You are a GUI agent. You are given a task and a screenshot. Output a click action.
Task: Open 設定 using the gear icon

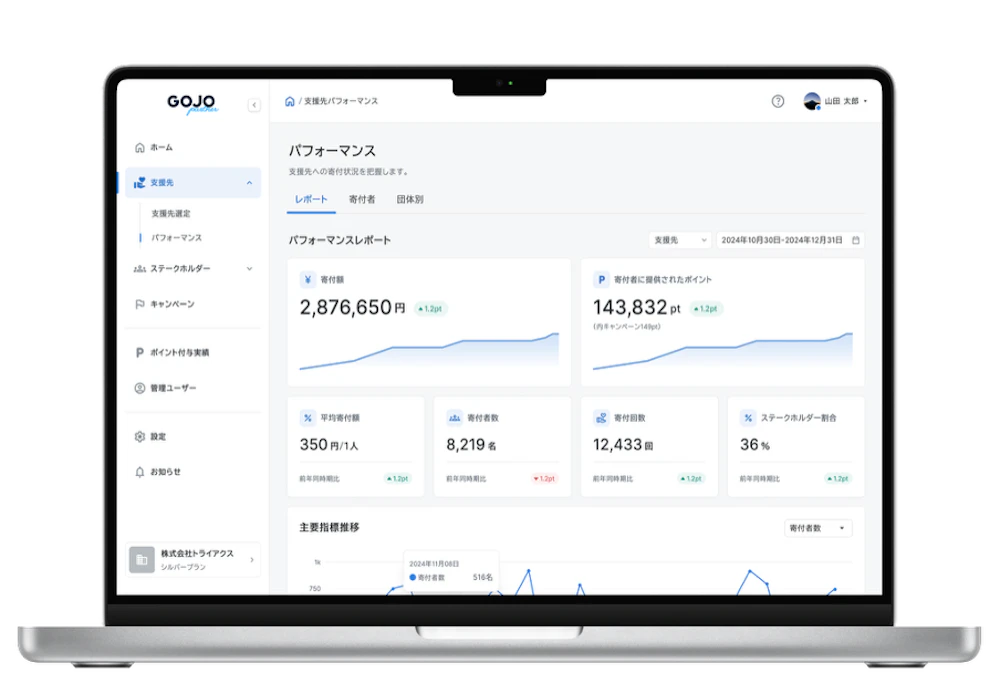pyautogui.click(x=140, y=436)
